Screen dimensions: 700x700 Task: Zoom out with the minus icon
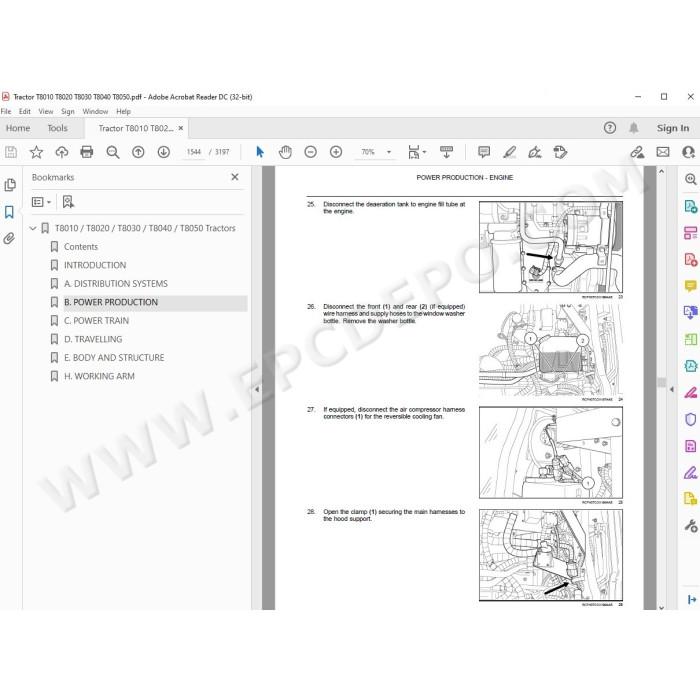[x=311, y=152]
